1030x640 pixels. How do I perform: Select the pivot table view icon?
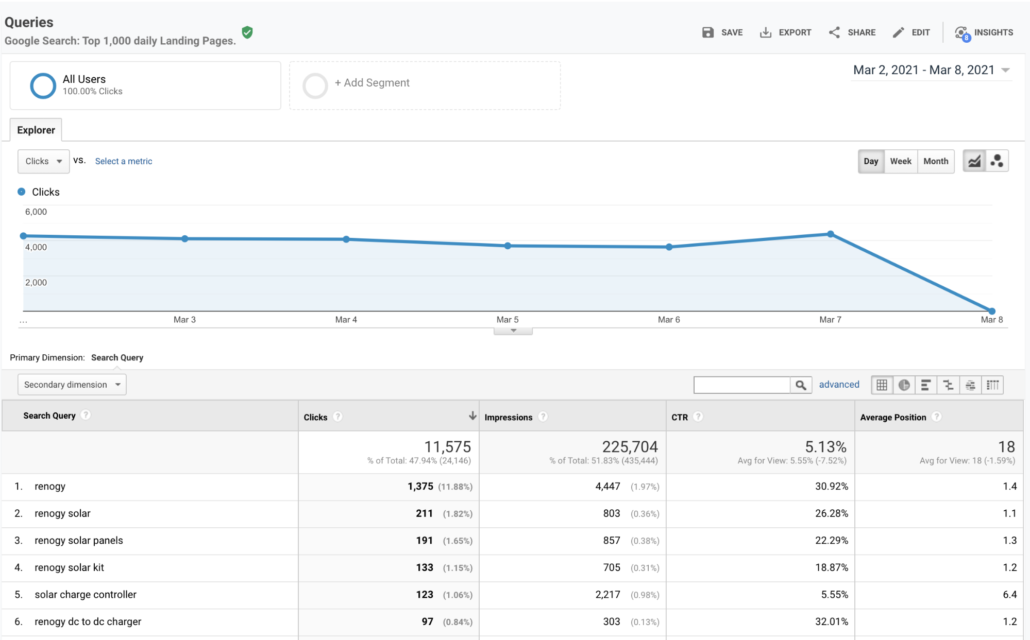click(991, 384)
